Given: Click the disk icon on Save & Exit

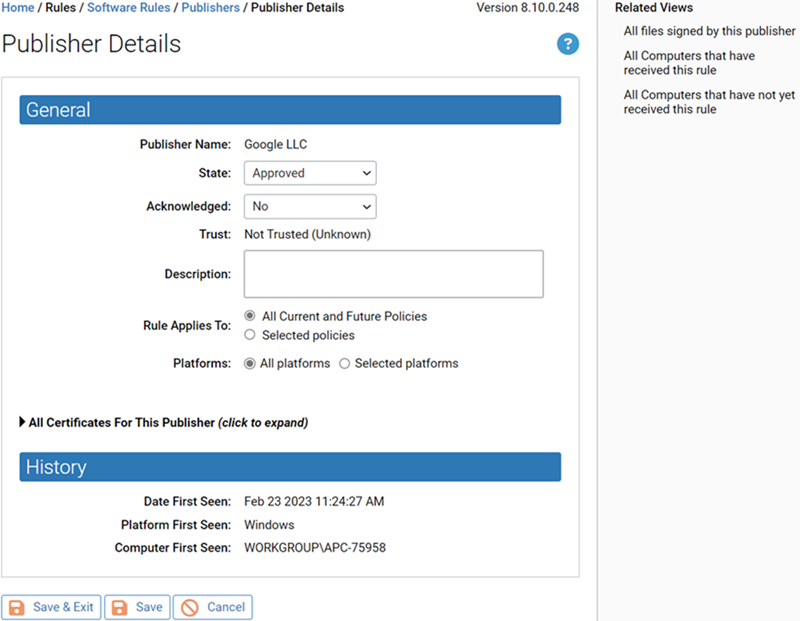Looking at the screenshot, I should (15, 607).
